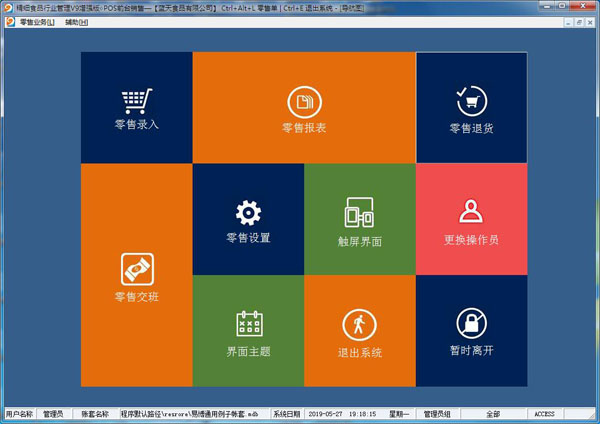Click the database path in status bar

[x=189, y=413]
